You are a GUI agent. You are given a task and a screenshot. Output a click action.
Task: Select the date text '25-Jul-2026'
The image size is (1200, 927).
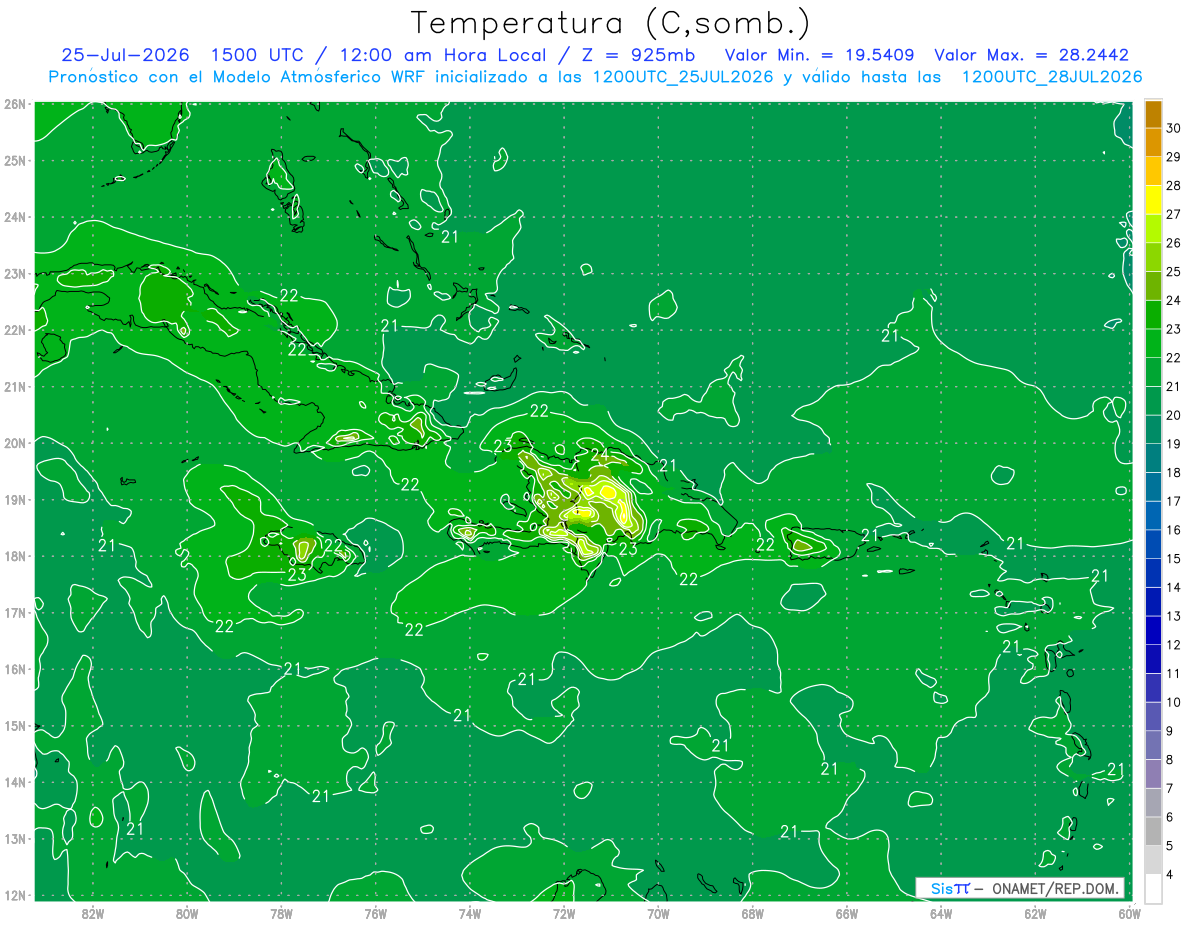coord(125,55)
